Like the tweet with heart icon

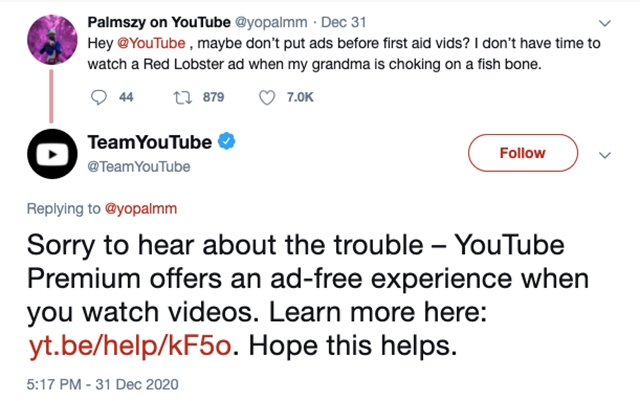pyautogui.click(x=267, y=97)
